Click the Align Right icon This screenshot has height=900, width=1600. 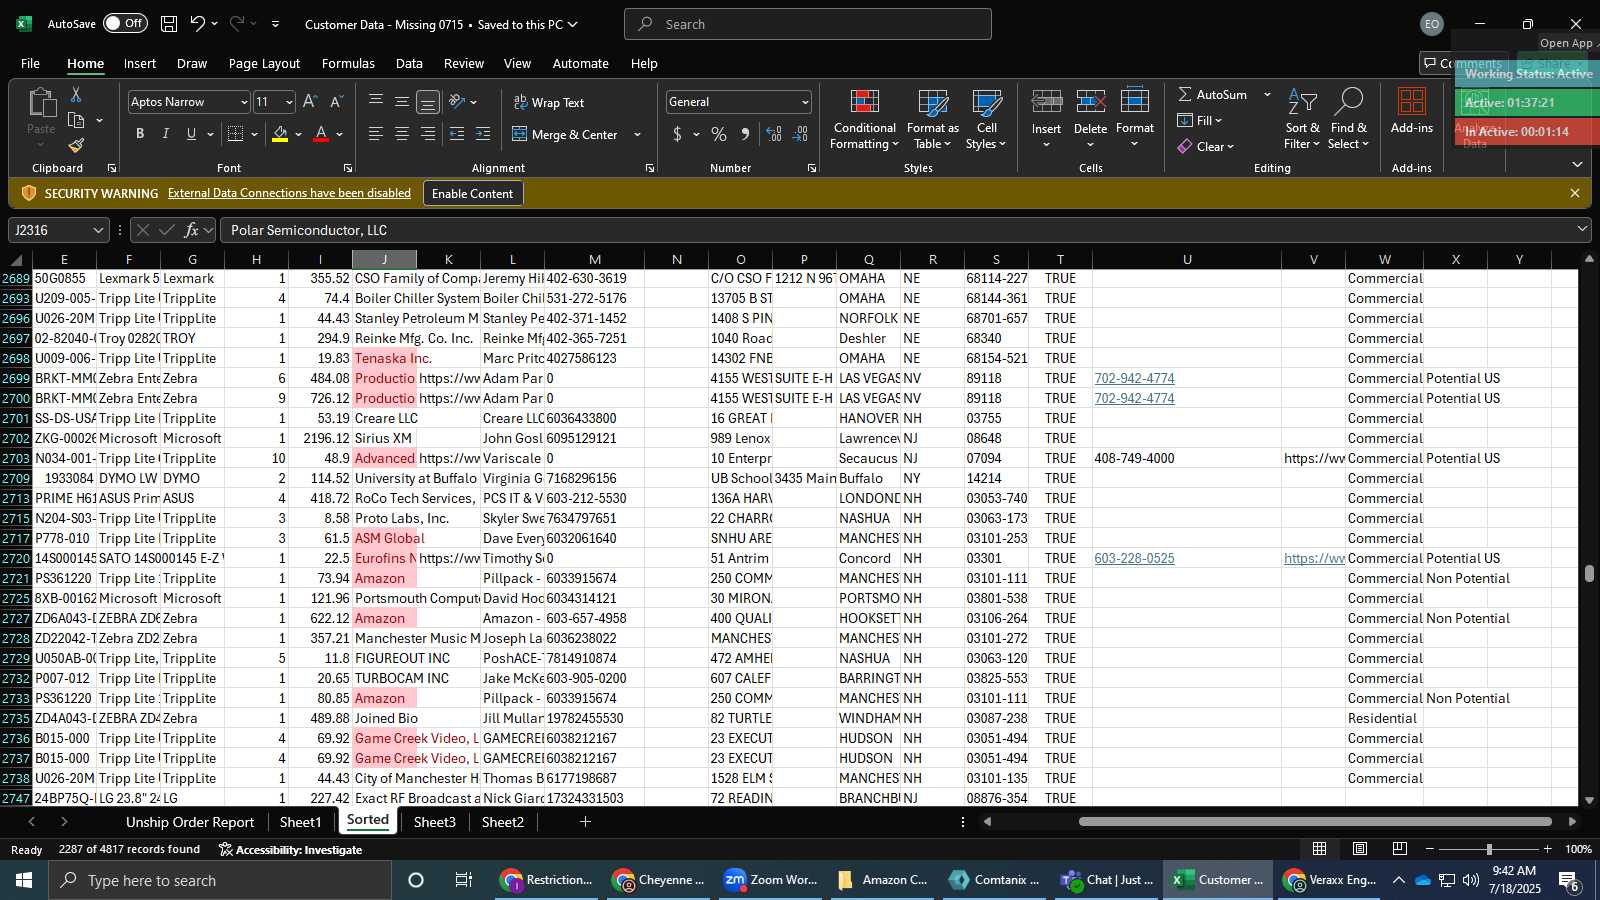(428, 134)
